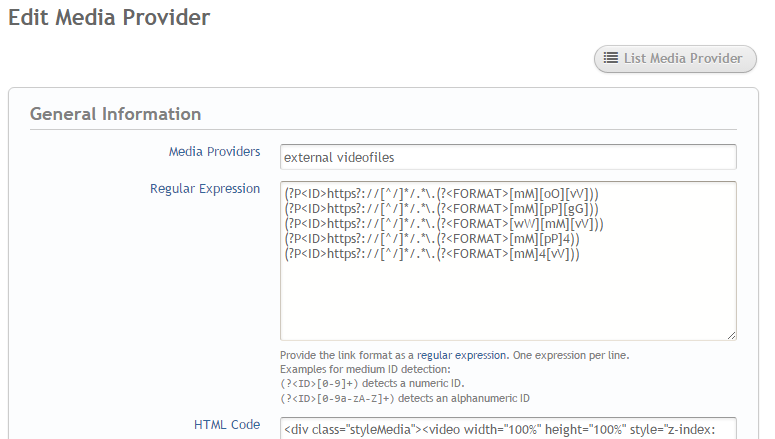Screen dimensions: 775x439
Task: Click the HTML Code field label
Action: click(x=229, y=425)
